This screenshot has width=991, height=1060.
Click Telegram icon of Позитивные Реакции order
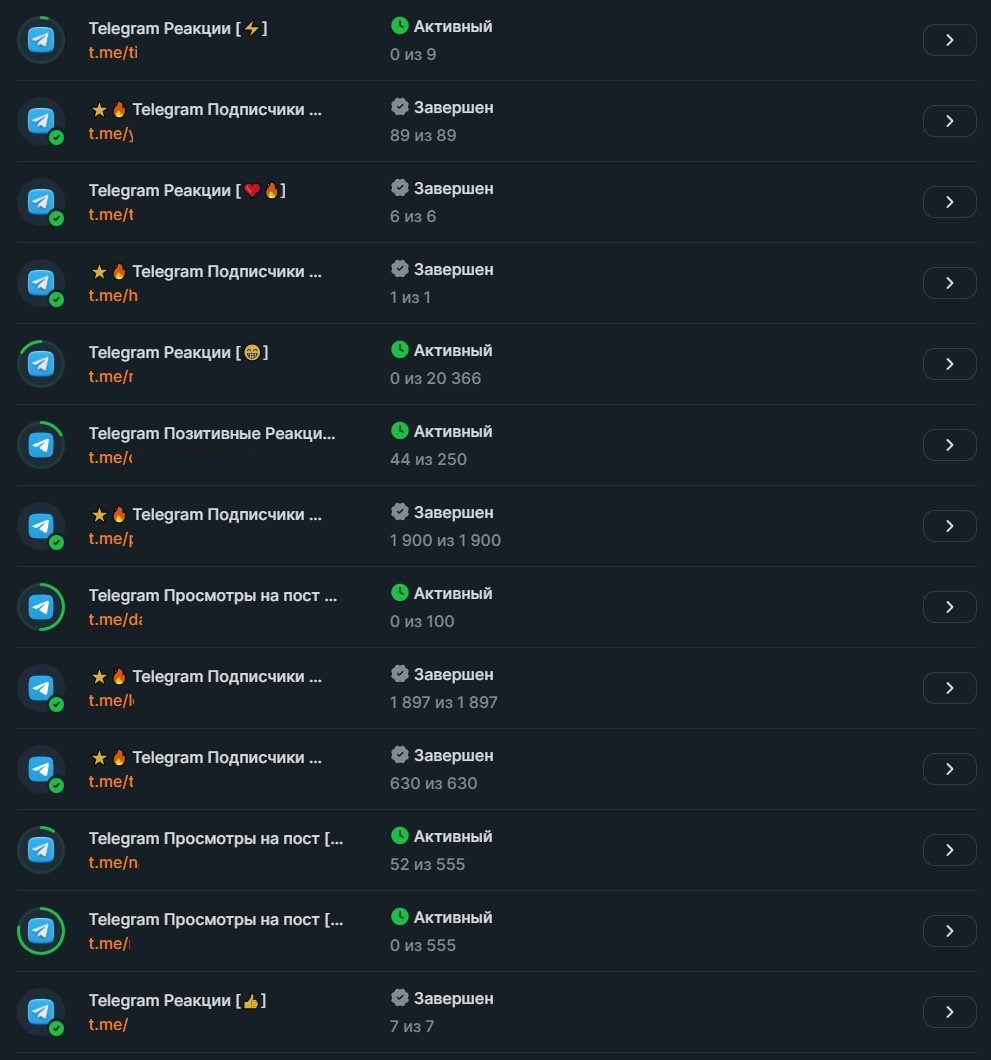point(41,445)
